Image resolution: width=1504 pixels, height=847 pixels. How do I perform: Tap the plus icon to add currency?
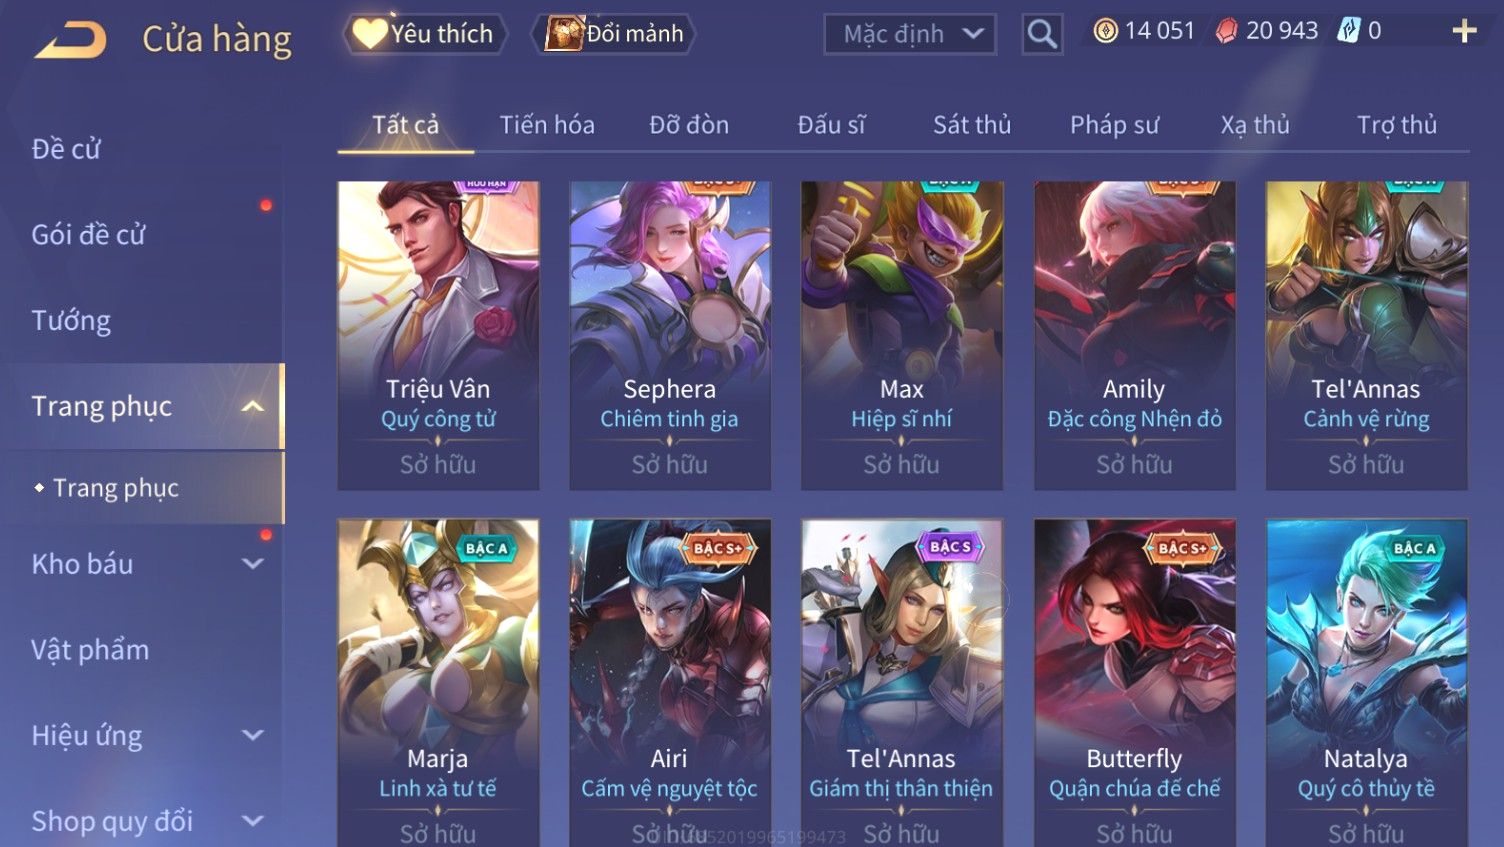click(1464, 32)
